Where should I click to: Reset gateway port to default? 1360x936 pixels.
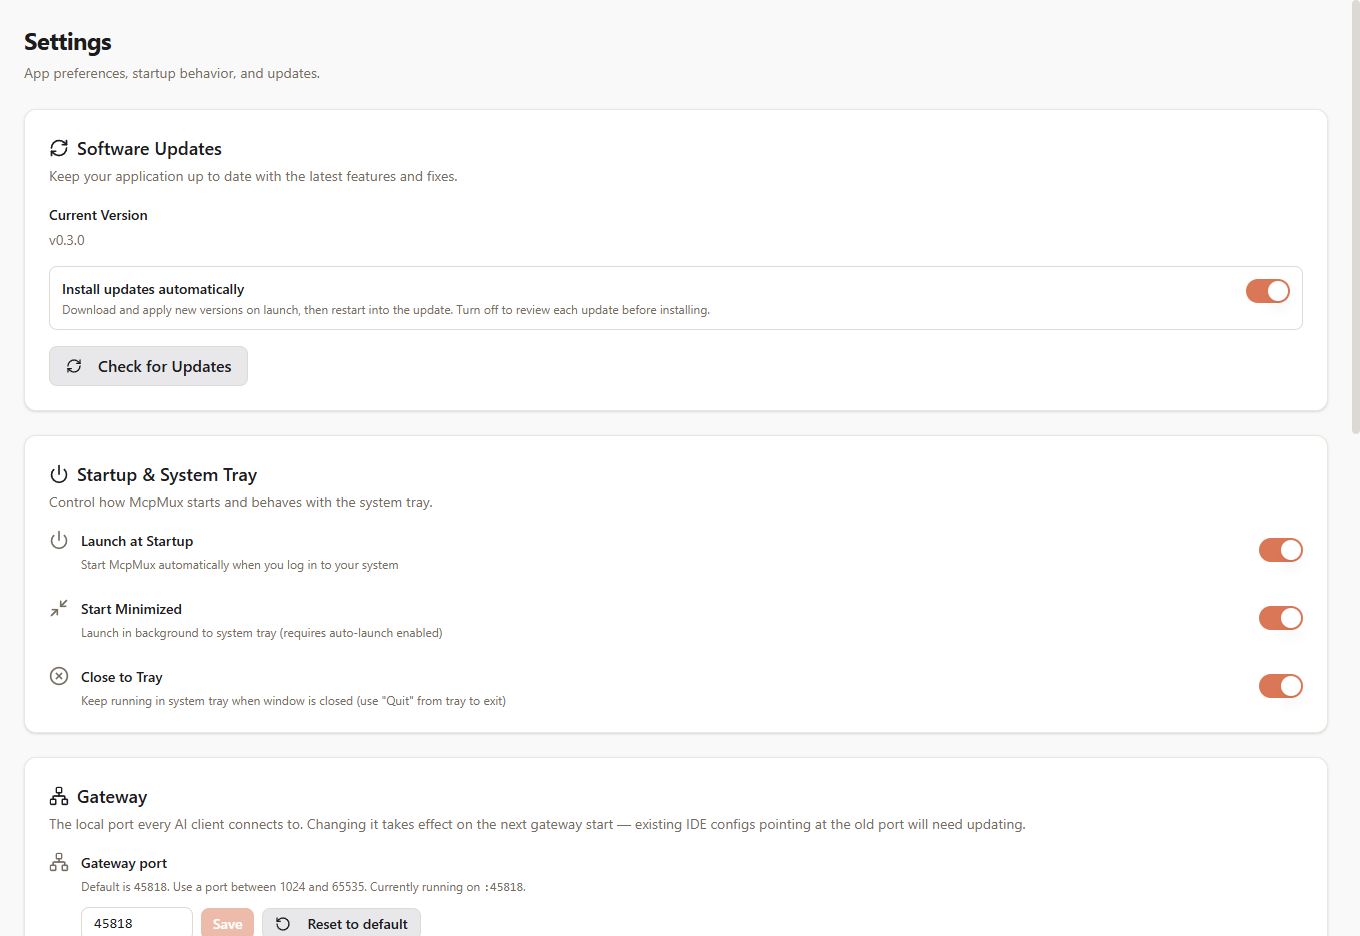341,923
